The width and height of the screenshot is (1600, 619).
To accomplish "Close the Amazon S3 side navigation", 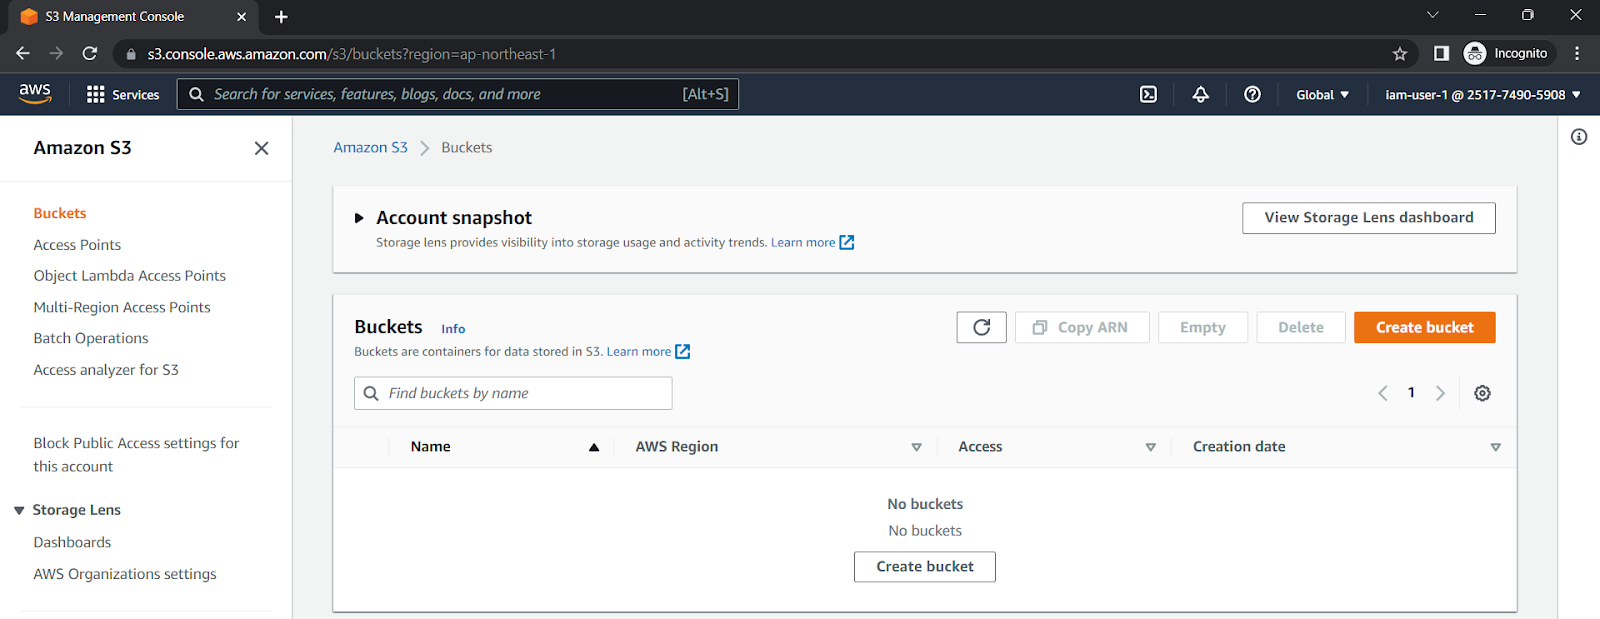I will tap(262, 148).
